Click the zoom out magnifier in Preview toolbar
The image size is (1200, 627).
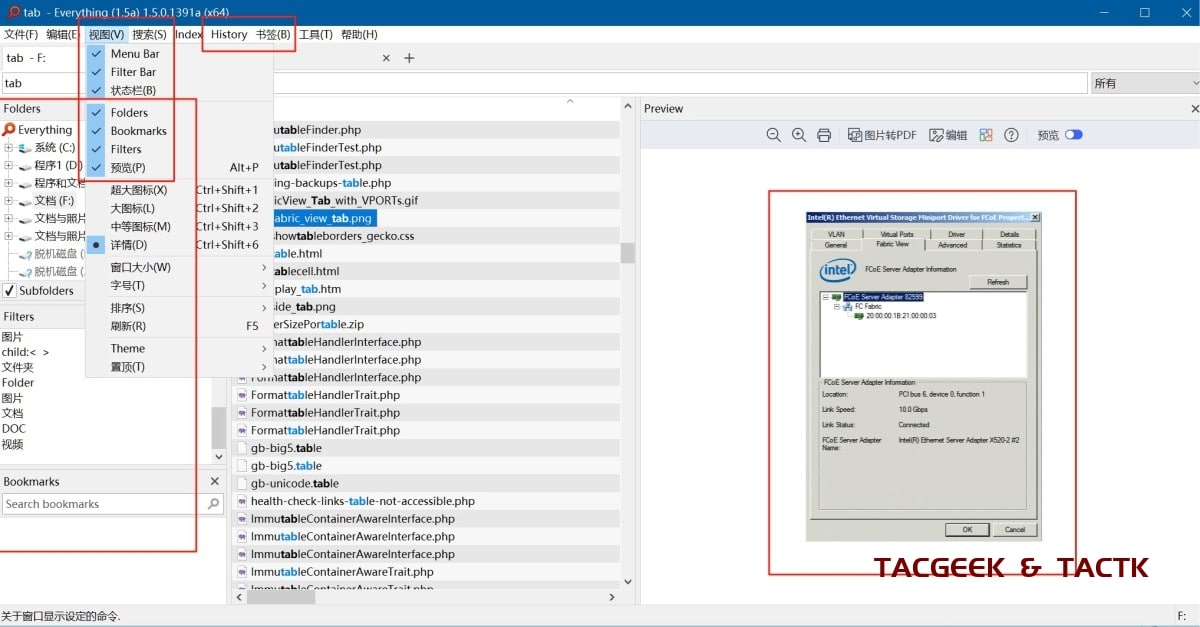773,135
